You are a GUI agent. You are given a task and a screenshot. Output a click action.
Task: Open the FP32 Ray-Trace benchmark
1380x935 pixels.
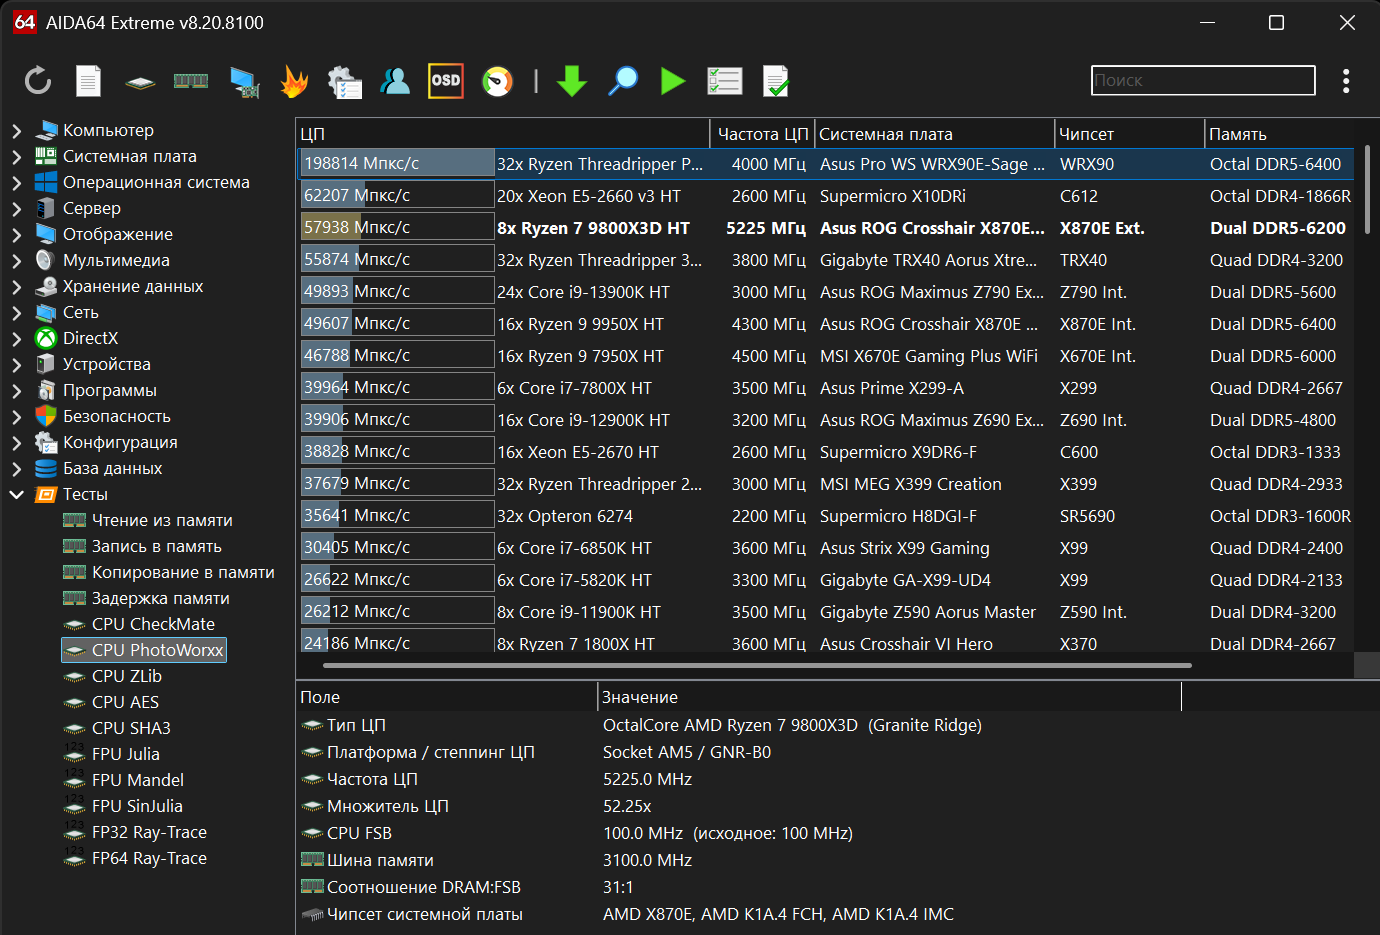(149, 832)
